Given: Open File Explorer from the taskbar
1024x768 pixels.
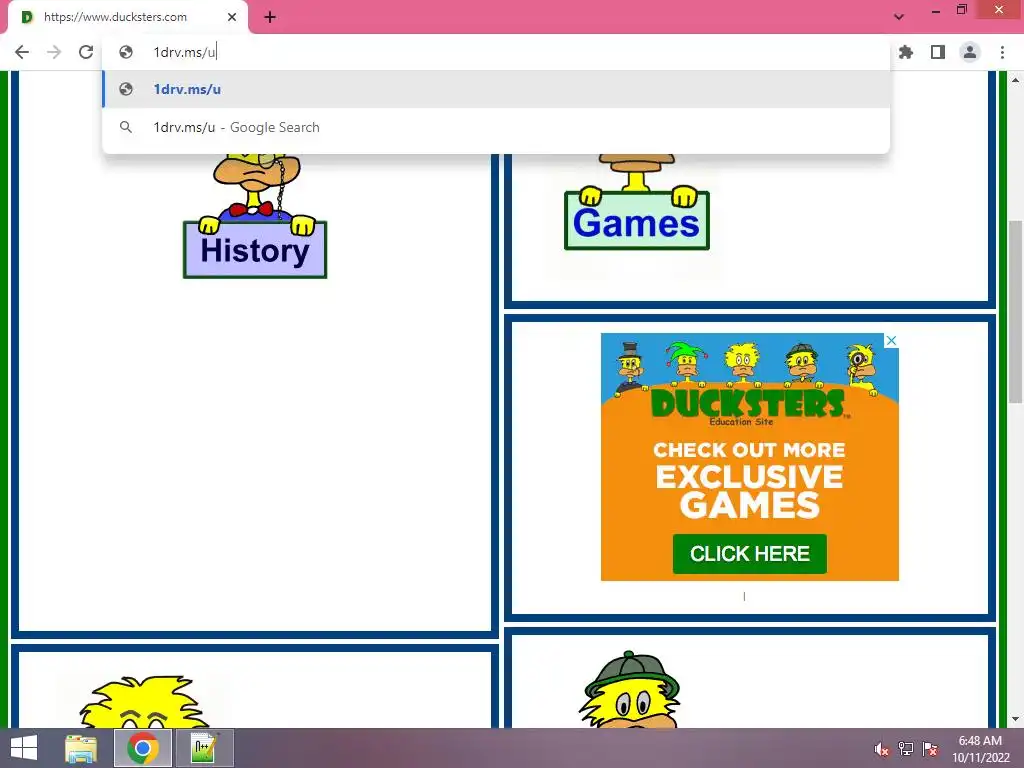Looking at the screenshot, I should [81, 748].
